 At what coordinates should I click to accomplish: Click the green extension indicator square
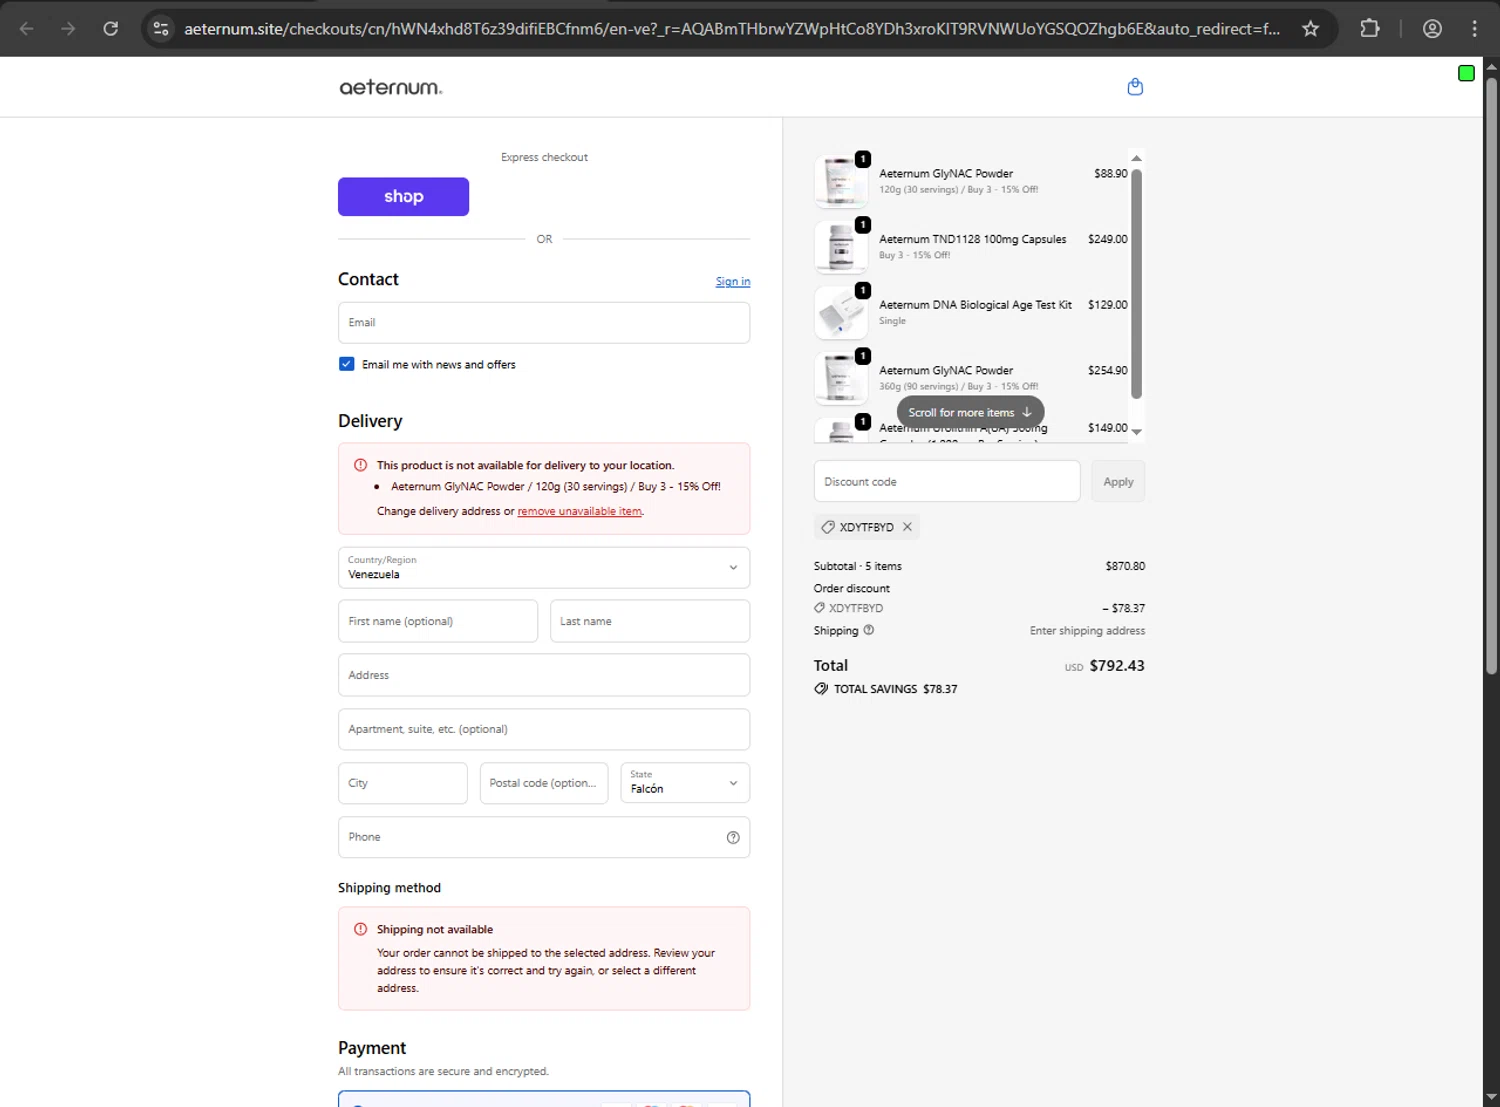click(1466, 73)
